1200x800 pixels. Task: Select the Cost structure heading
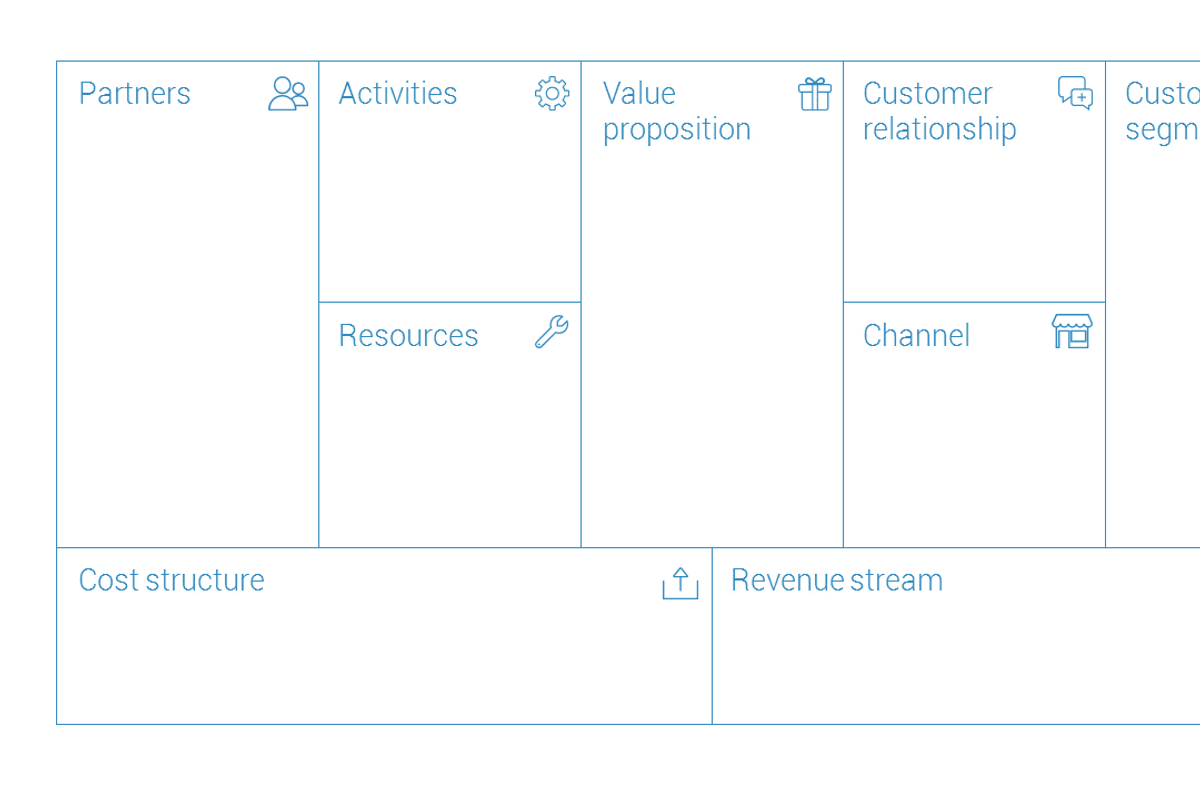coord(172,580)
